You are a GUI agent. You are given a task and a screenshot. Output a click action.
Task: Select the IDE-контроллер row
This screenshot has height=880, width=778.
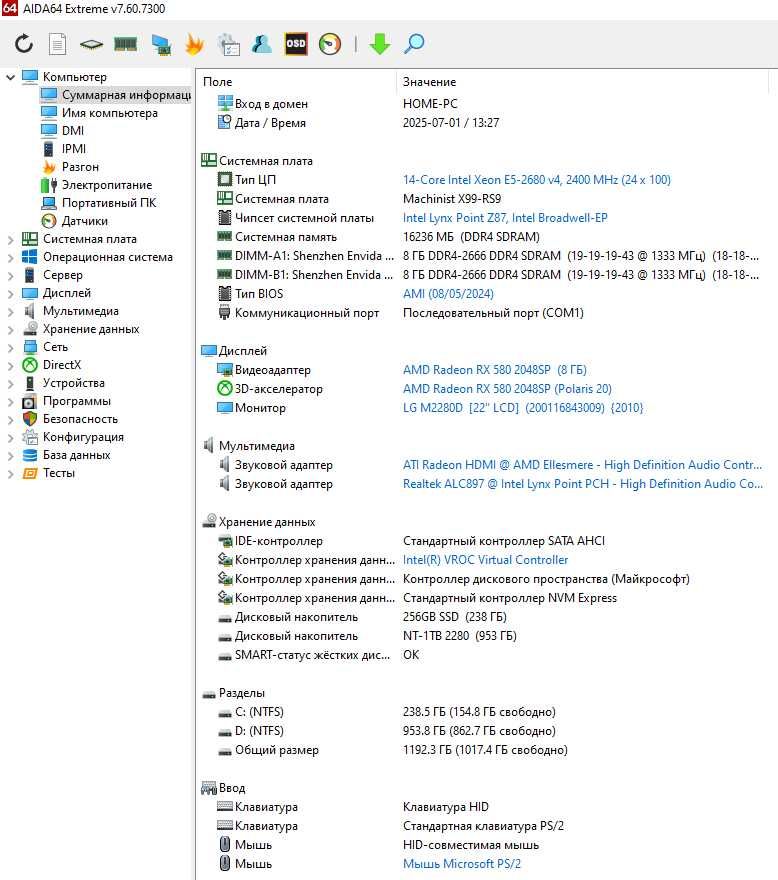[486, 541]
